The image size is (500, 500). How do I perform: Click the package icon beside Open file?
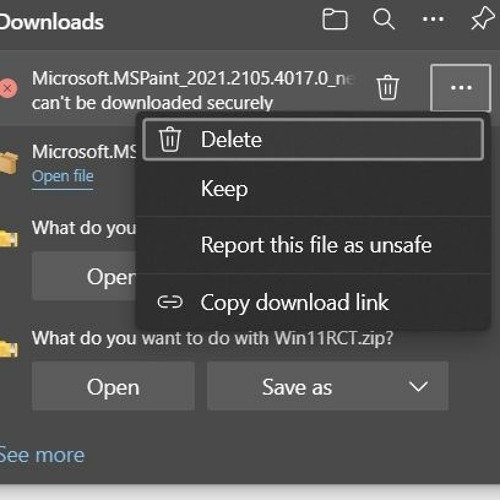(9, 162)
